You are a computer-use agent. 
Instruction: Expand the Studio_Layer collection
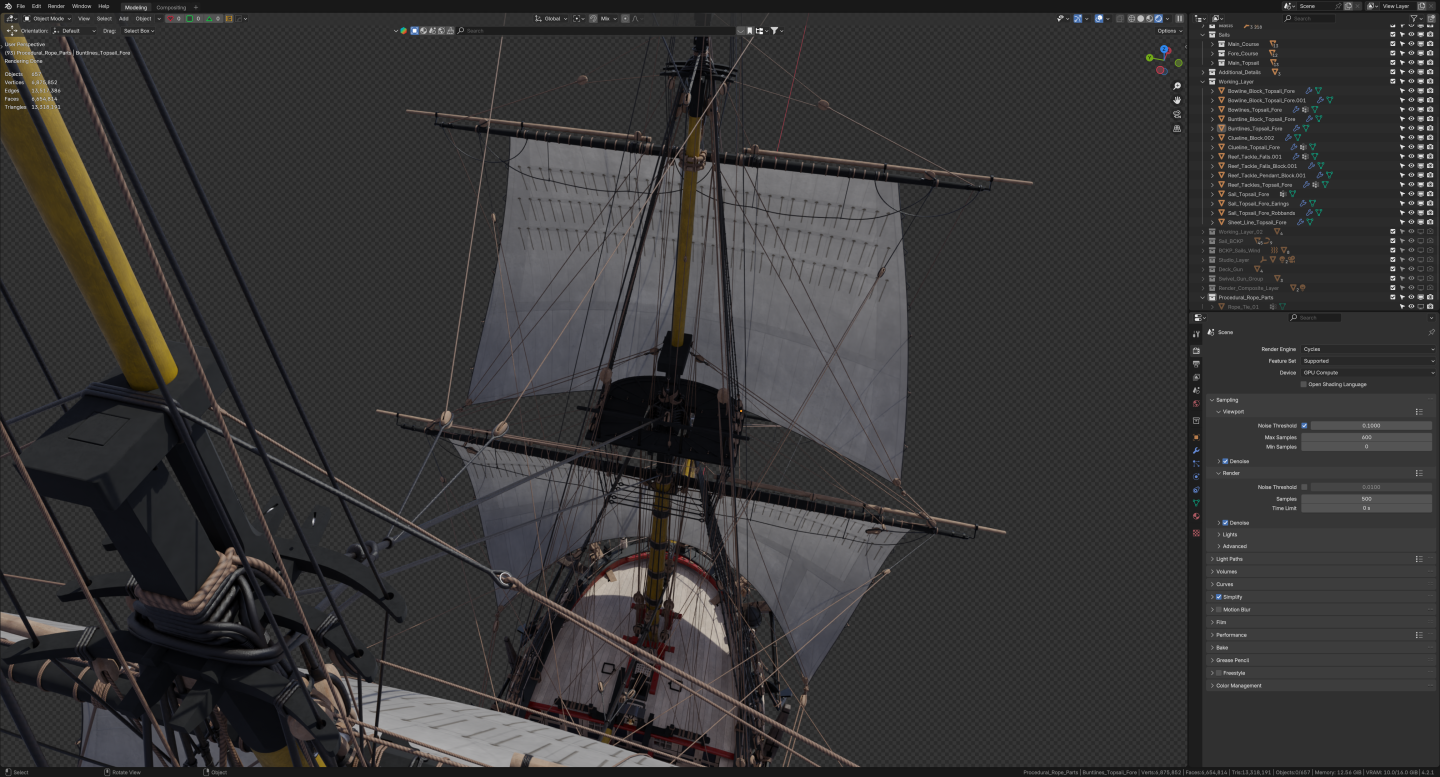coord(1203,260)
